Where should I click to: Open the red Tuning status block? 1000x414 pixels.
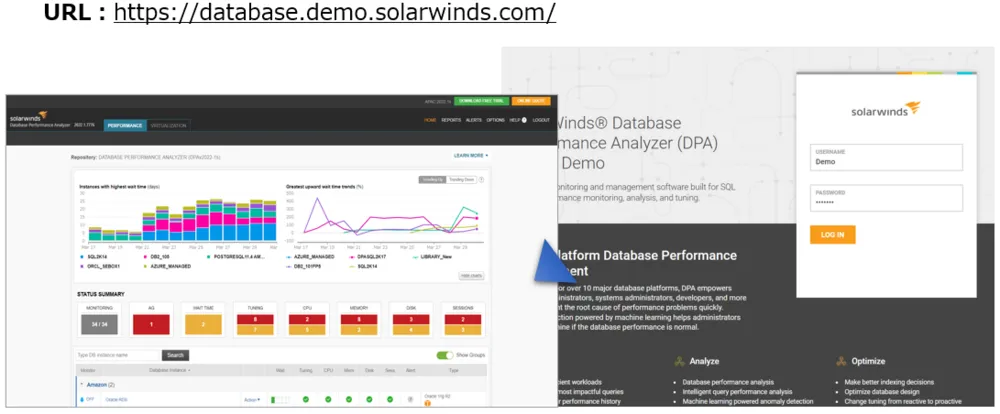coord(255,319)
